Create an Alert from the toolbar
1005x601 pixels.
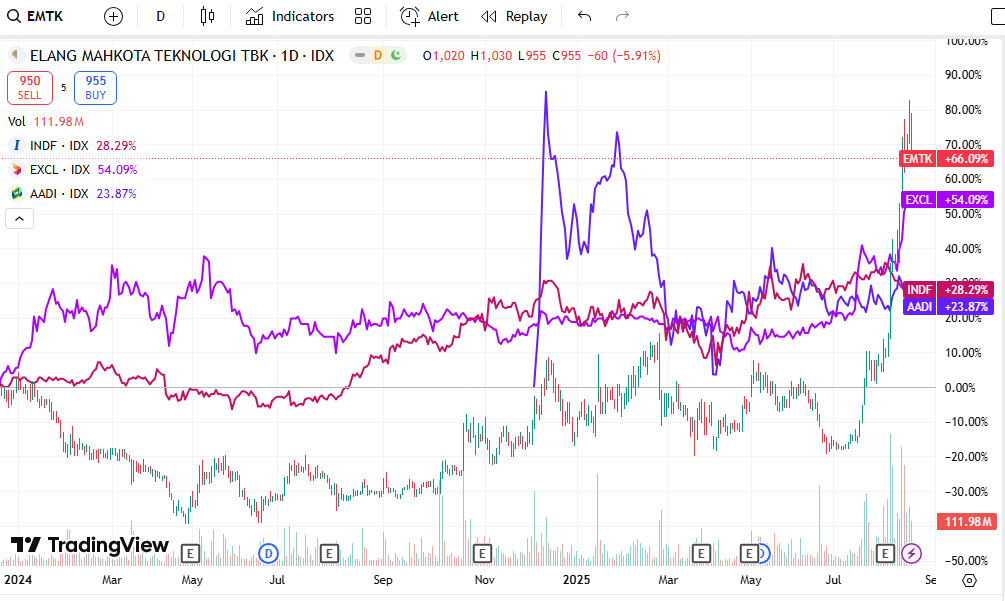coord(429,16)
